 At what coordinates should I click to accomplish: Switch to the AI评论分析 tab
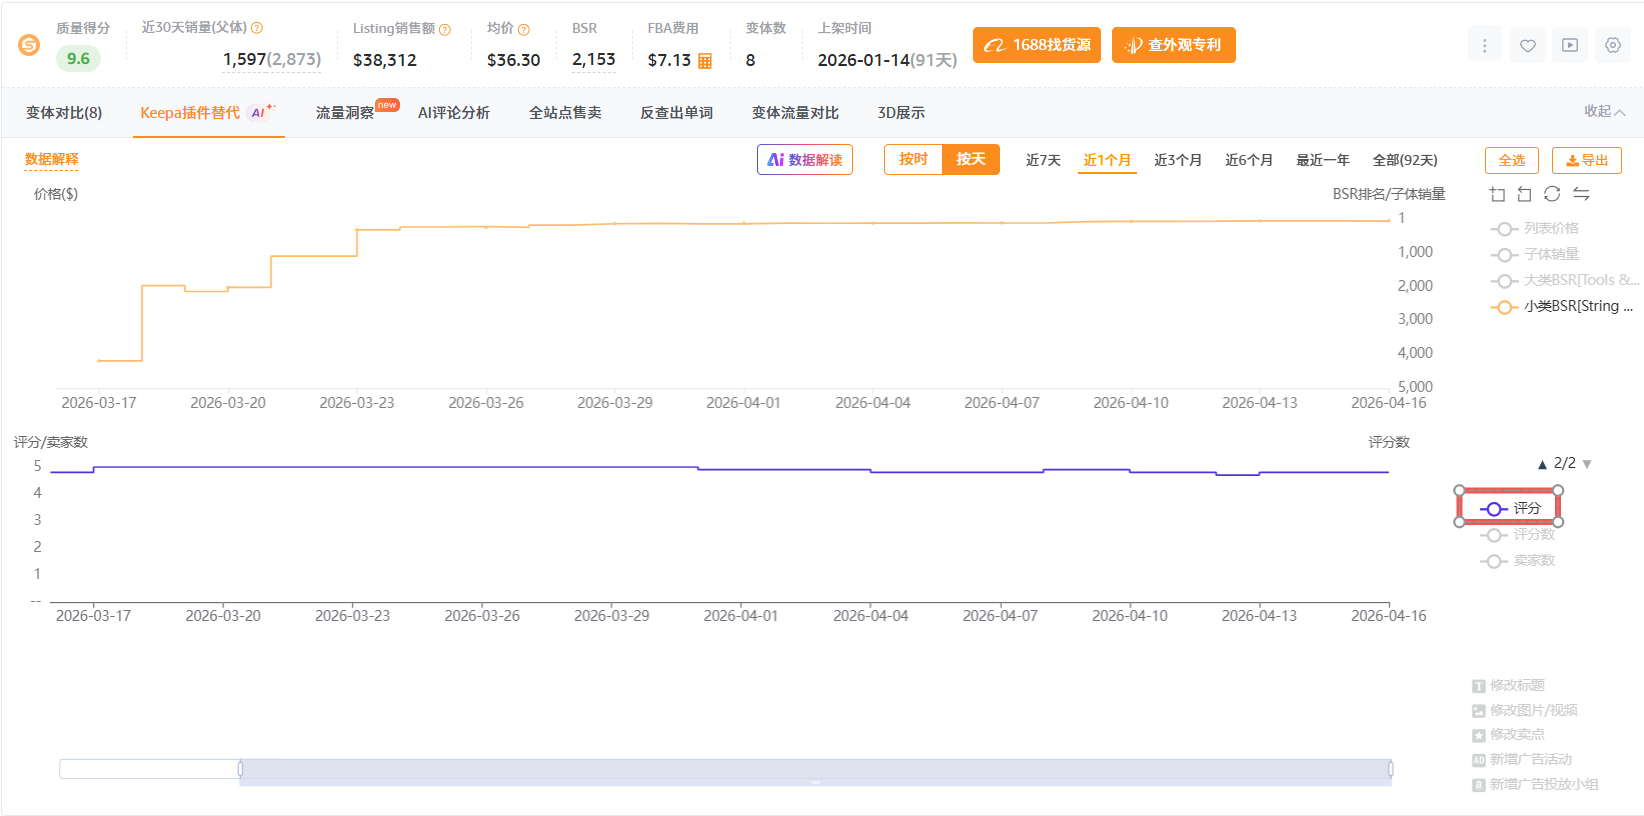pyautogui.click(x=453, y=113)
